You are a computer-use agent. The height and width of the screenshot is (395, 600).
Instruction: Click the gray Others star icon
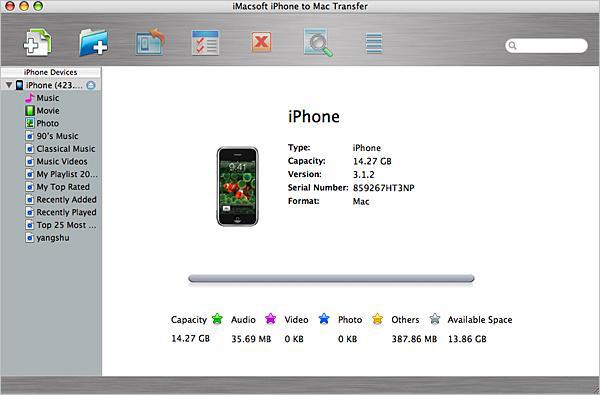(x=435, y=318)
